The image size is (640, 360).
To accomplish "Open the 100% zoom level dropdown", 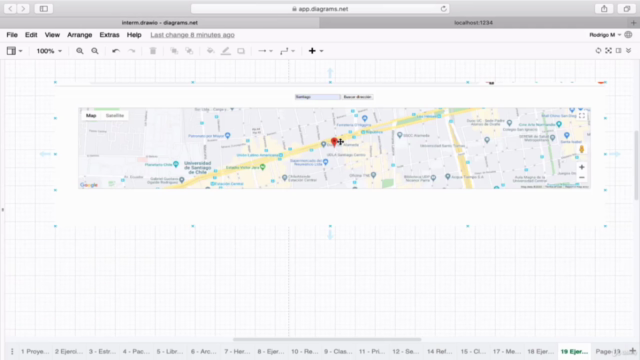I will pyautogui.click(x=49, y=51).
